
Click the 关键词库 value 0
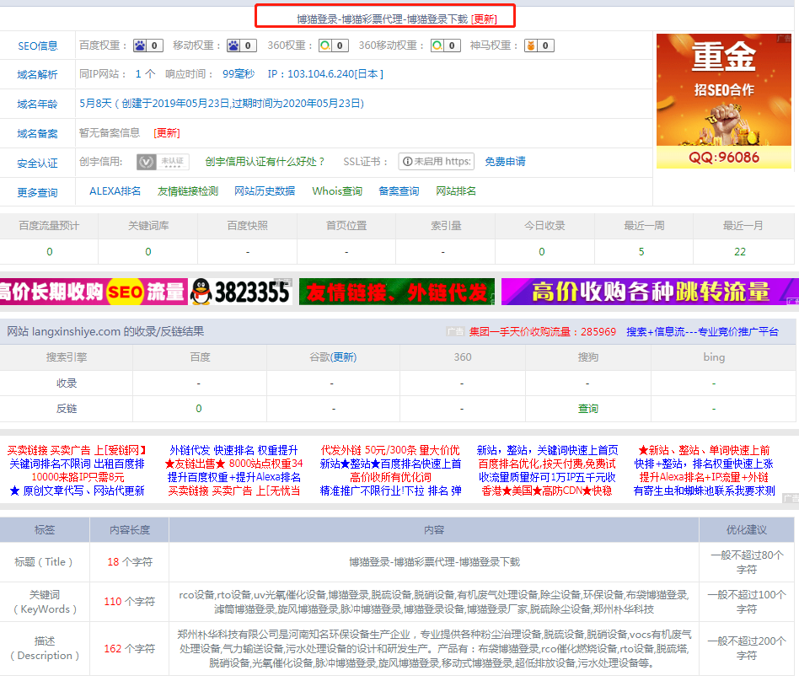[148, 252]
